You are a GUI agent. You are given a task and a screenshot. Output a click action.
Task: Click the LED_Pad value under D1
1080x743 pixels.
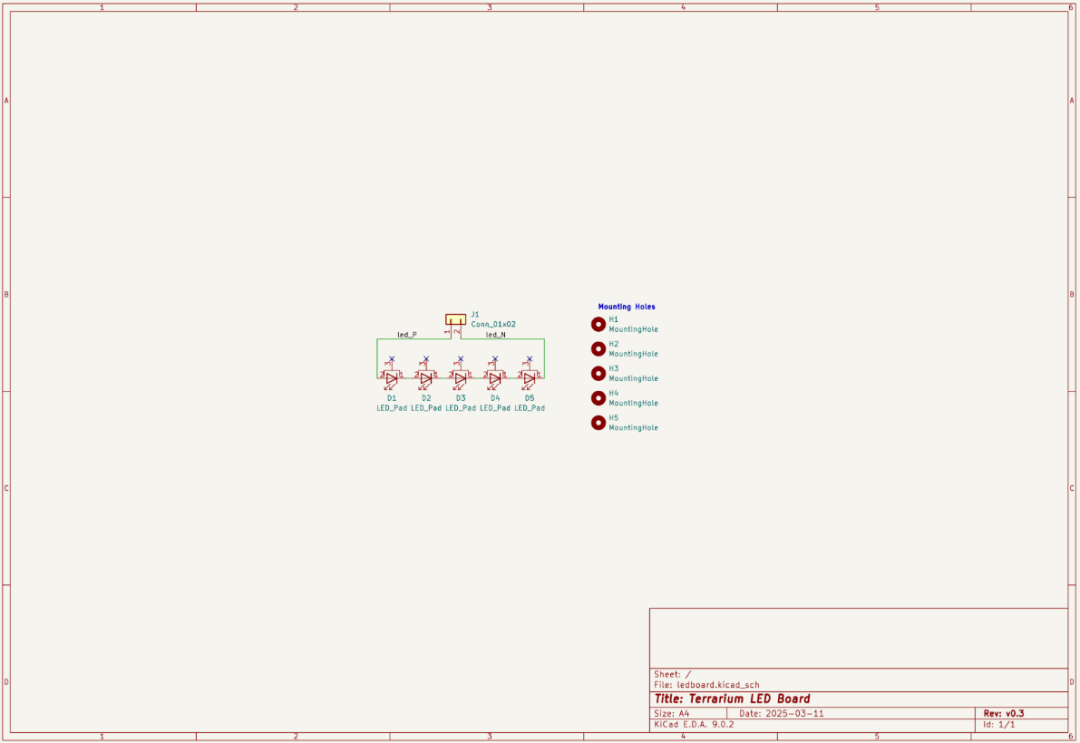coord(391,408)
